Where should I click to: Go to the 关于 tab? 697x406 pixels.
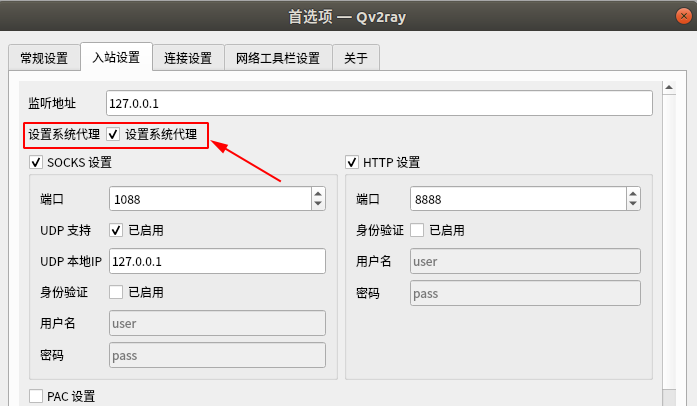355,58
